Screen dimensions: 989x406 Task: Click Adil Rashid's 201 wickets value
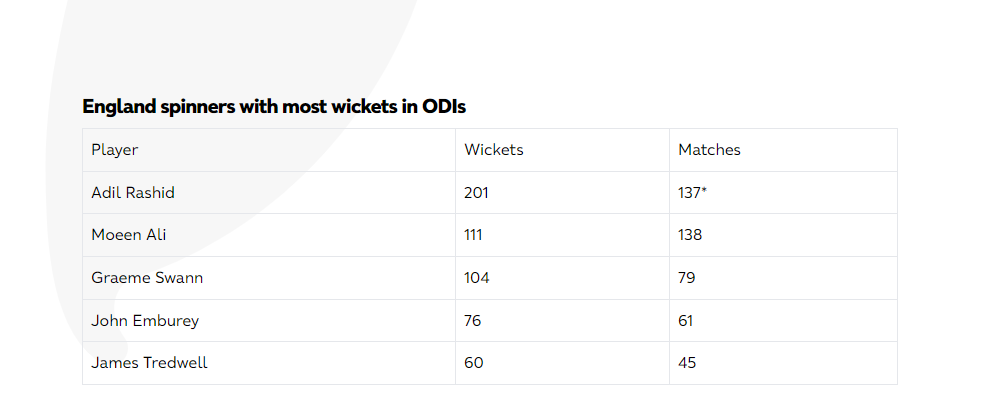coord(476,193)
